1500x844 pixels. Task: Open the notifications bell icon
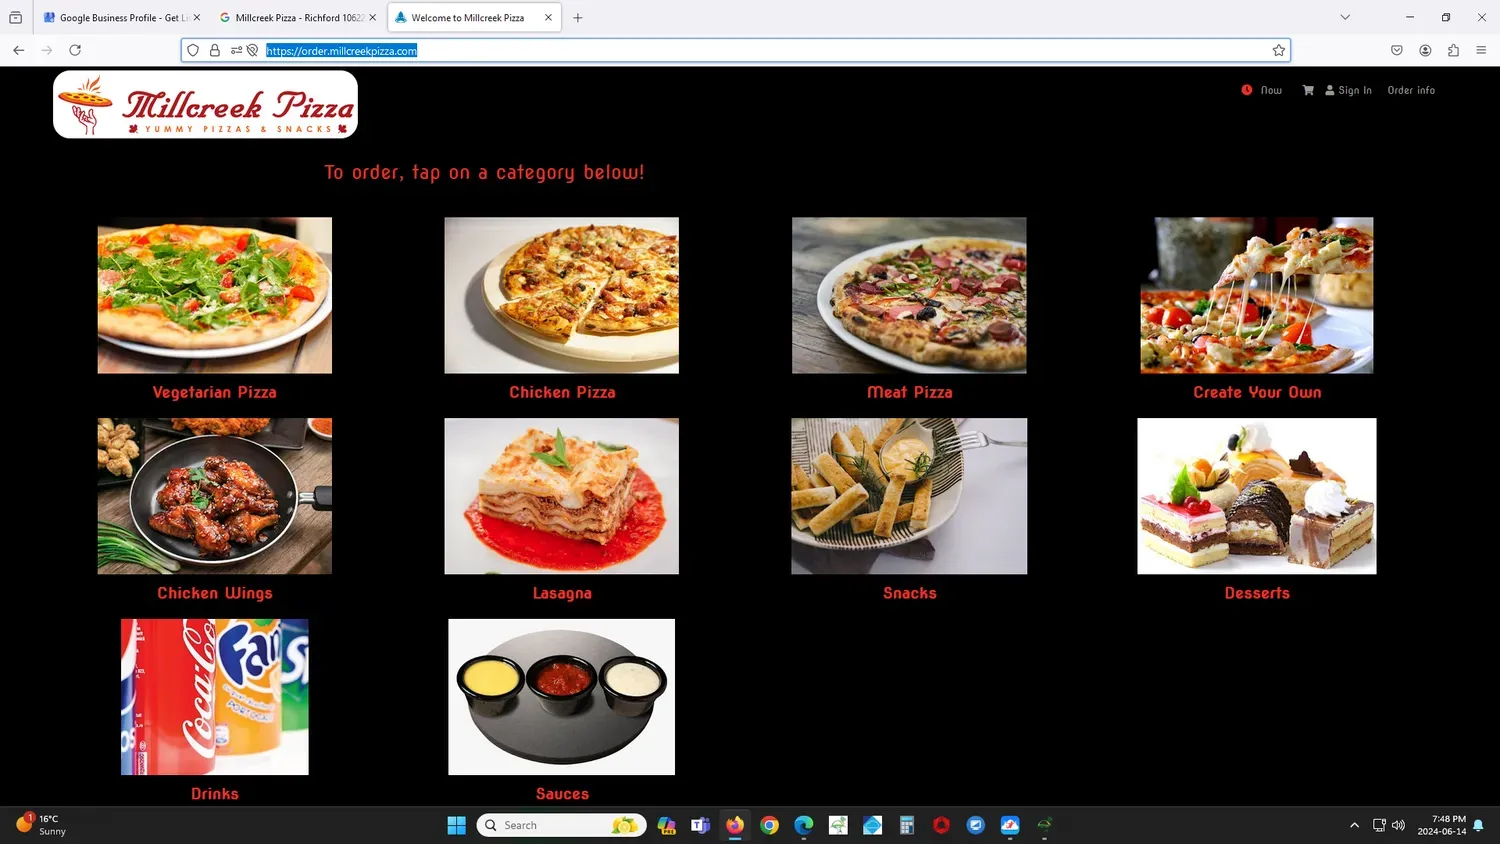(x=1478, y=826)
